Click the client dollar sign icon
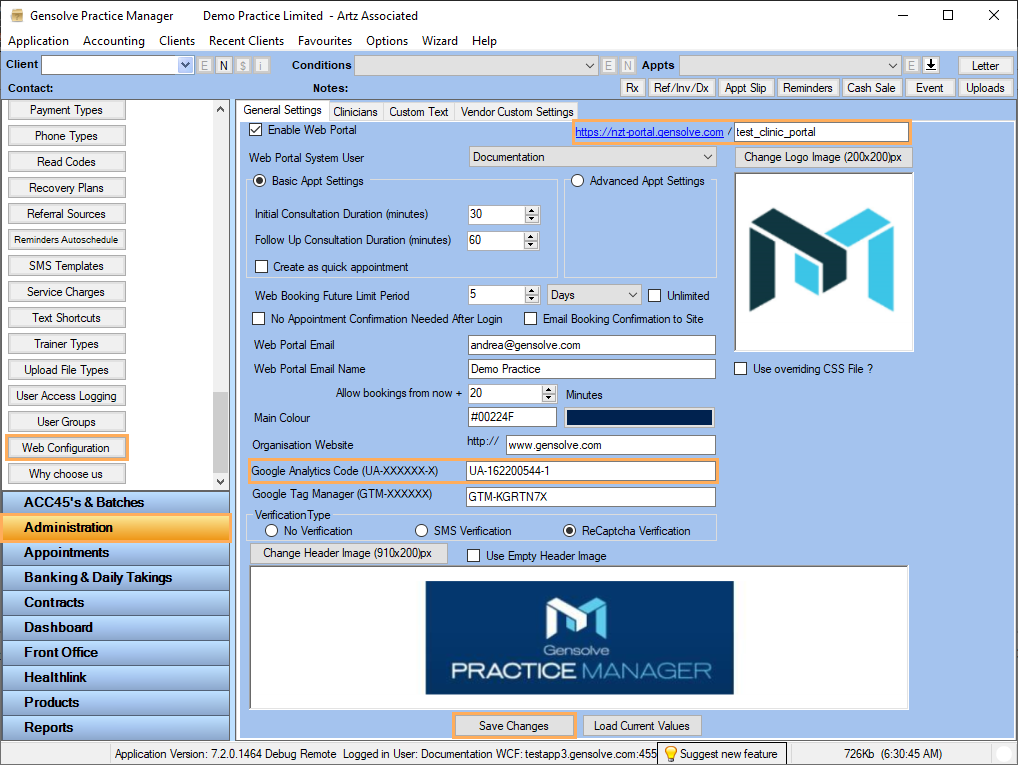This screenshot has height=765, width=1018. [x=243, y=65]
